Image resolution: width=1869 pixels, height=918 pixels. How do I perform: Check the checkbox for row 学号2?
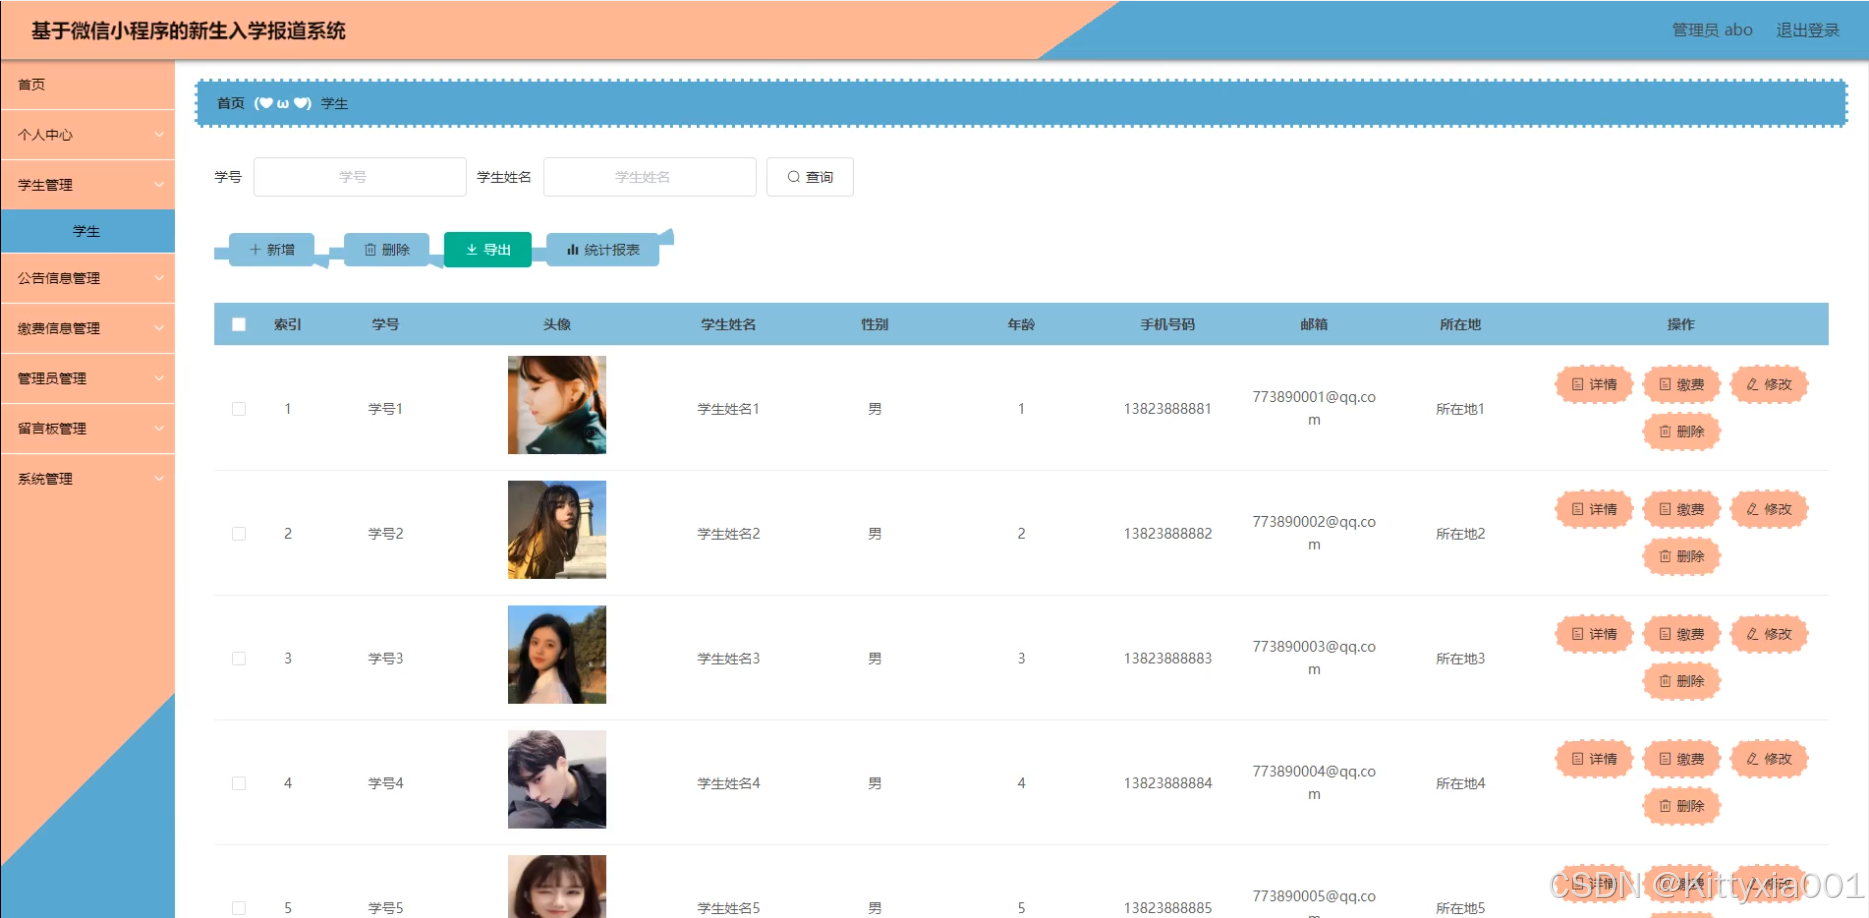click(239, 534)
